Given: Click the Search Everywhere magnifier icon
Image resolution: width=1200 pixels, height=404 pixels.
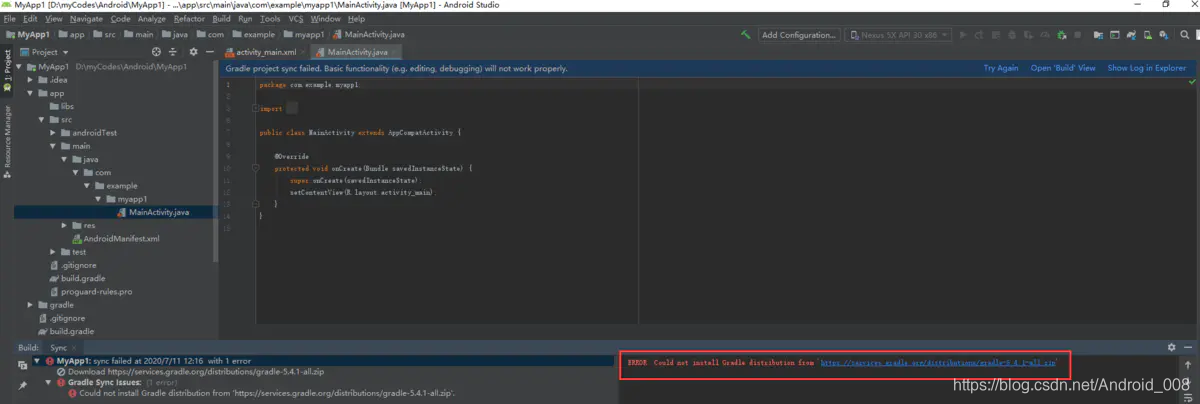Looking at the screenshot, I should tap(1185, 35).
